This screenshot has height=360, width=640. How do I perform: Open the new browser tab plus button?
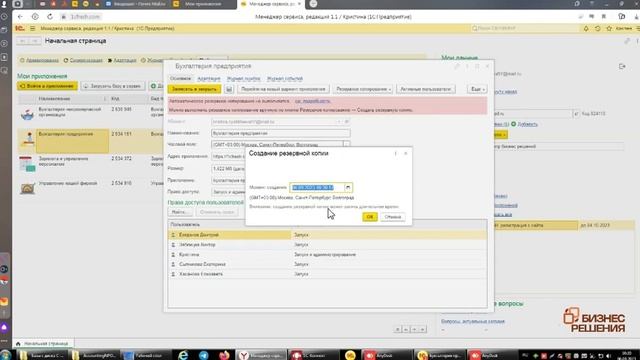pyautogui.click(x=313, y=4)
